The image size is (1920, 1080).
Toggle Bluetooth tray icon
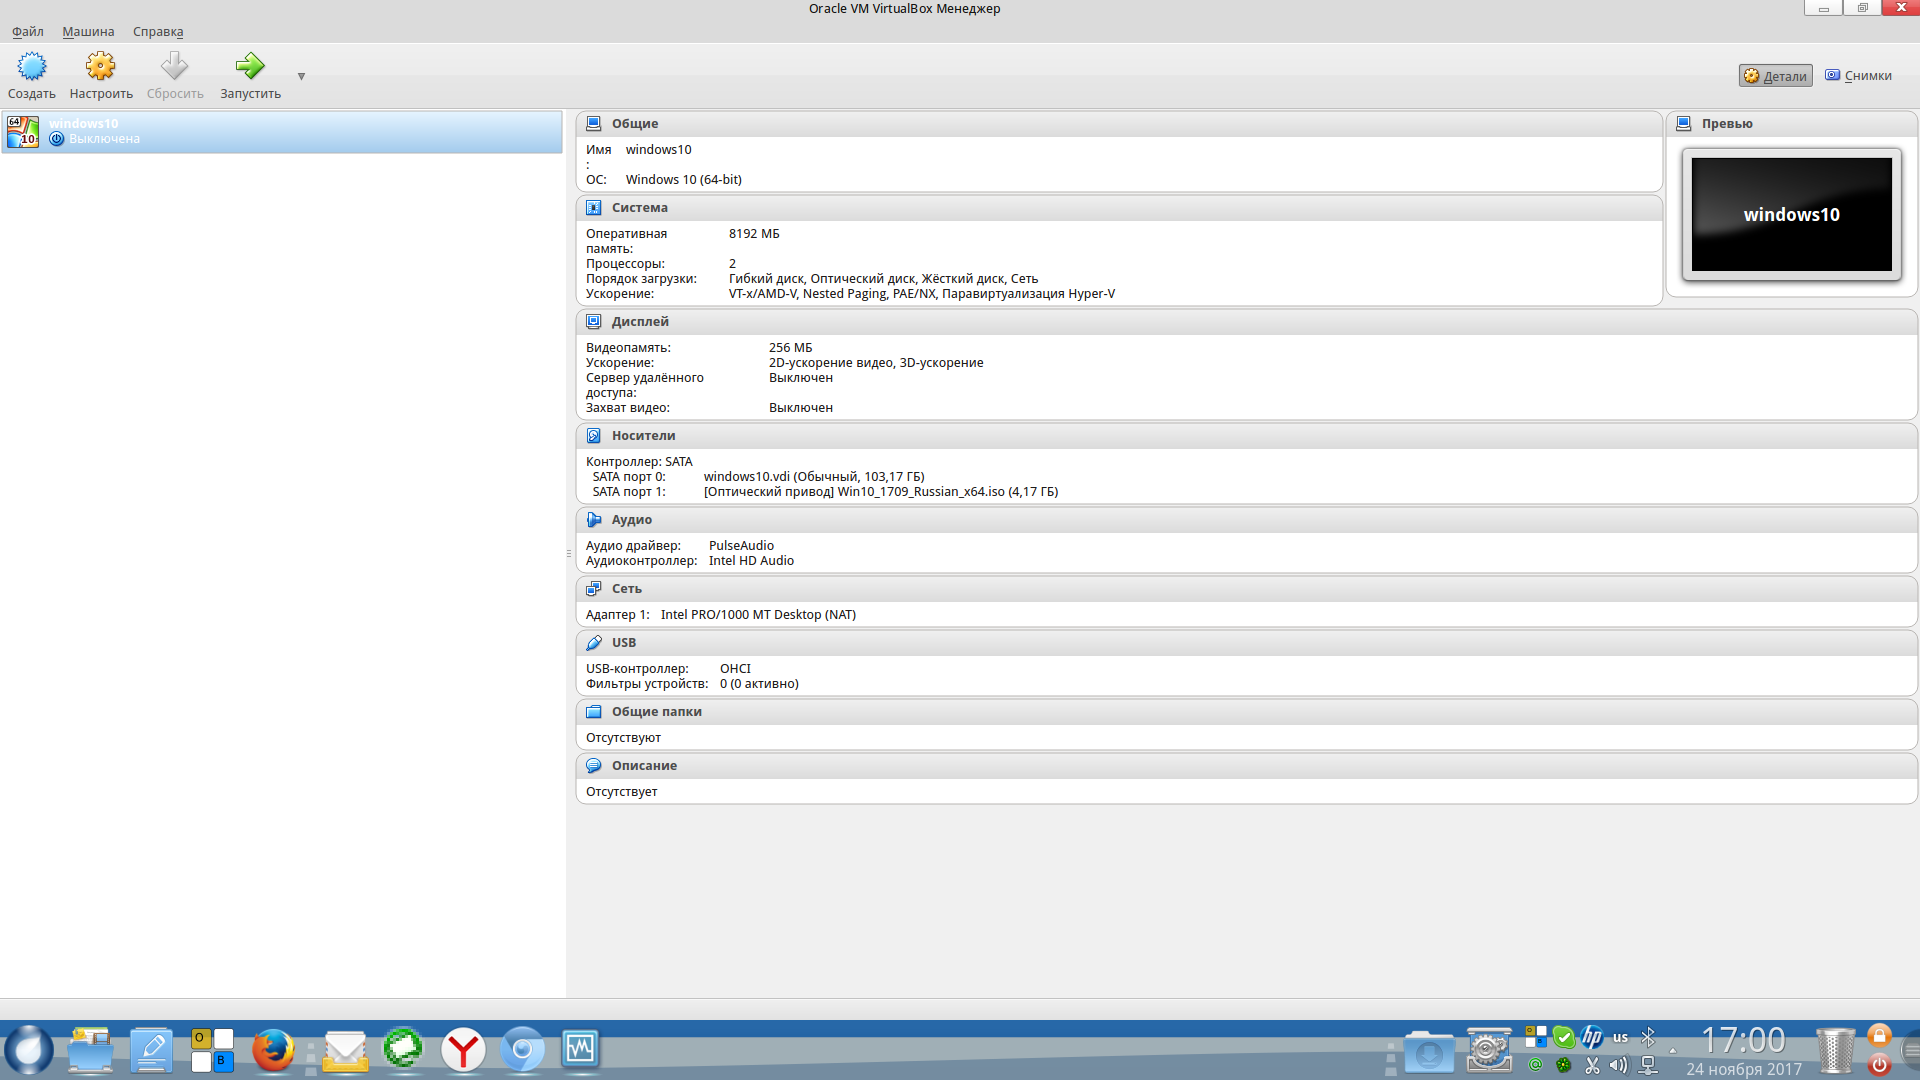(x=1648, y=1037)
